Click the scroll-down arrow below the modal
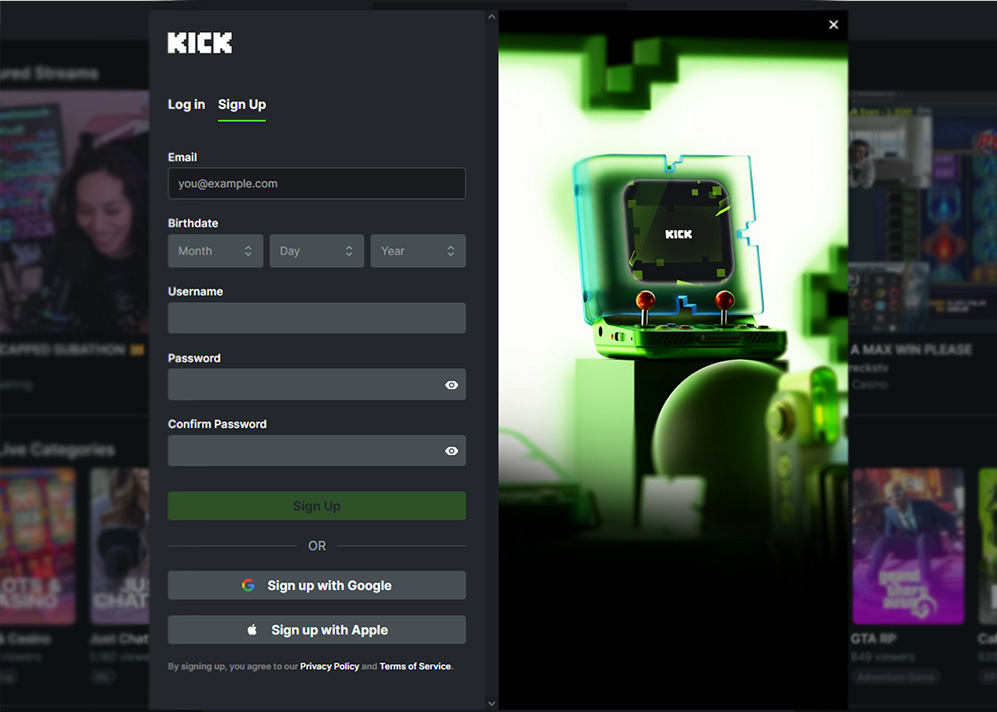 [x=491, y=703]
